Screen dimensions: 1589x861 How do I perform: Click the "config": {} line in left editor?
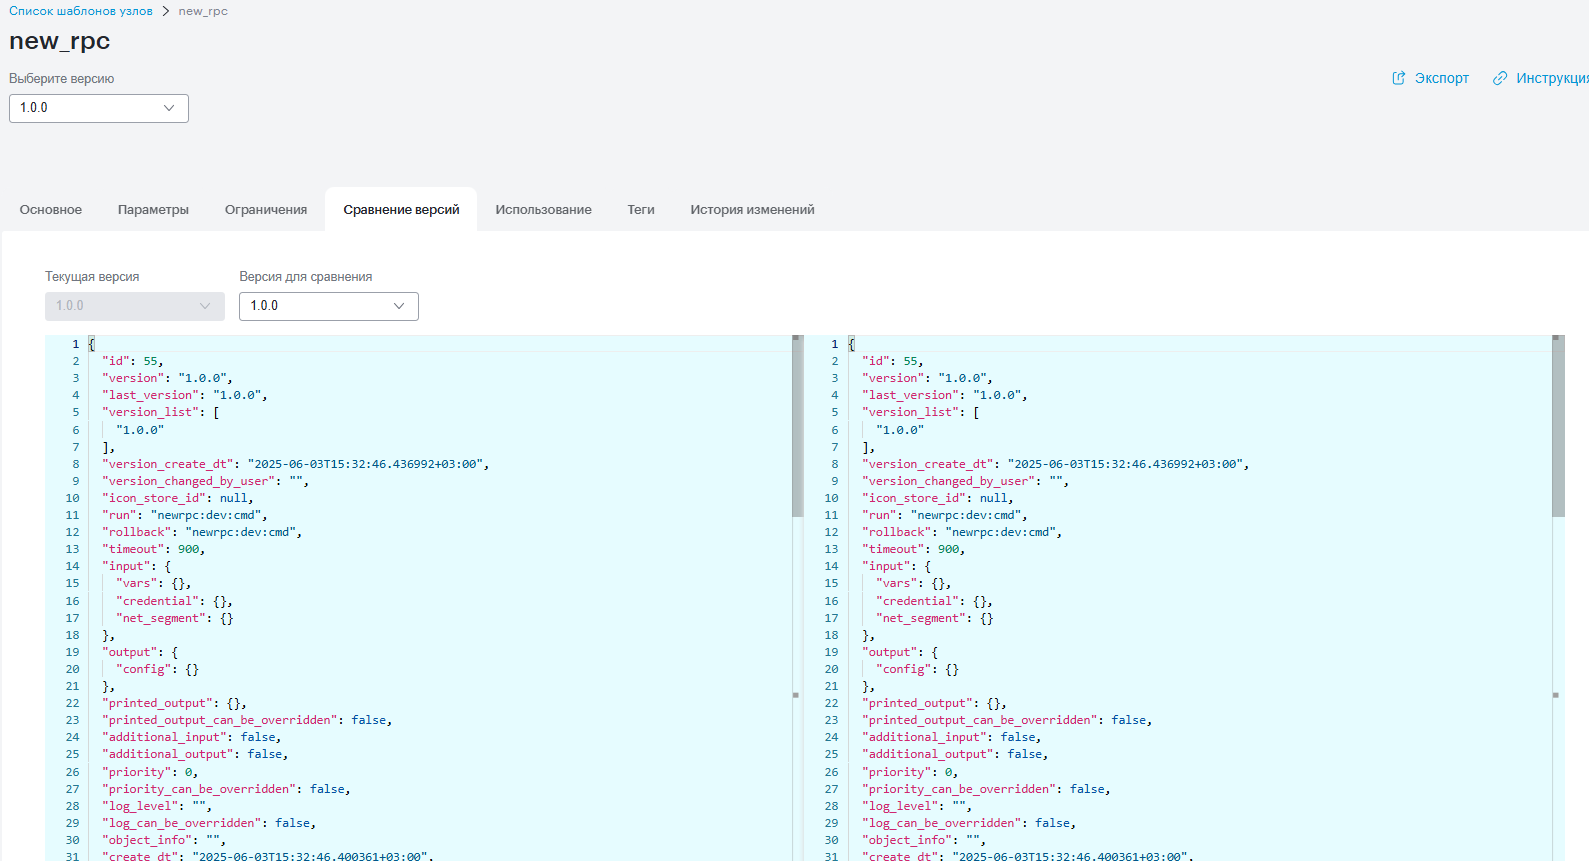(x=157, y=669)
